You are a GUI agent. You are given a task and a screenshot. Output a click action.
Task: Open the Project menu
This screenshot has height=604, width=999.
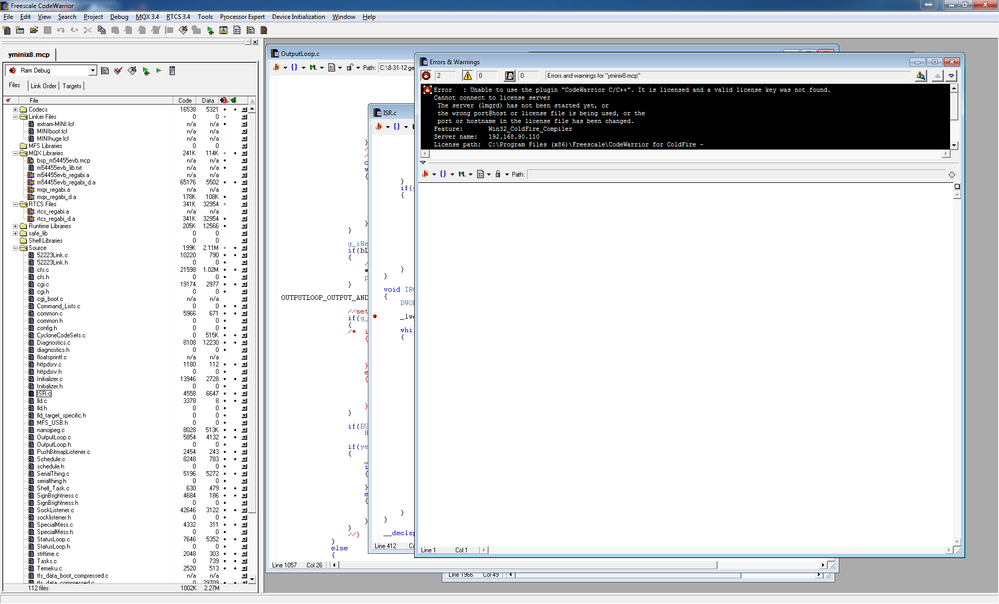[x=93, y=17]
